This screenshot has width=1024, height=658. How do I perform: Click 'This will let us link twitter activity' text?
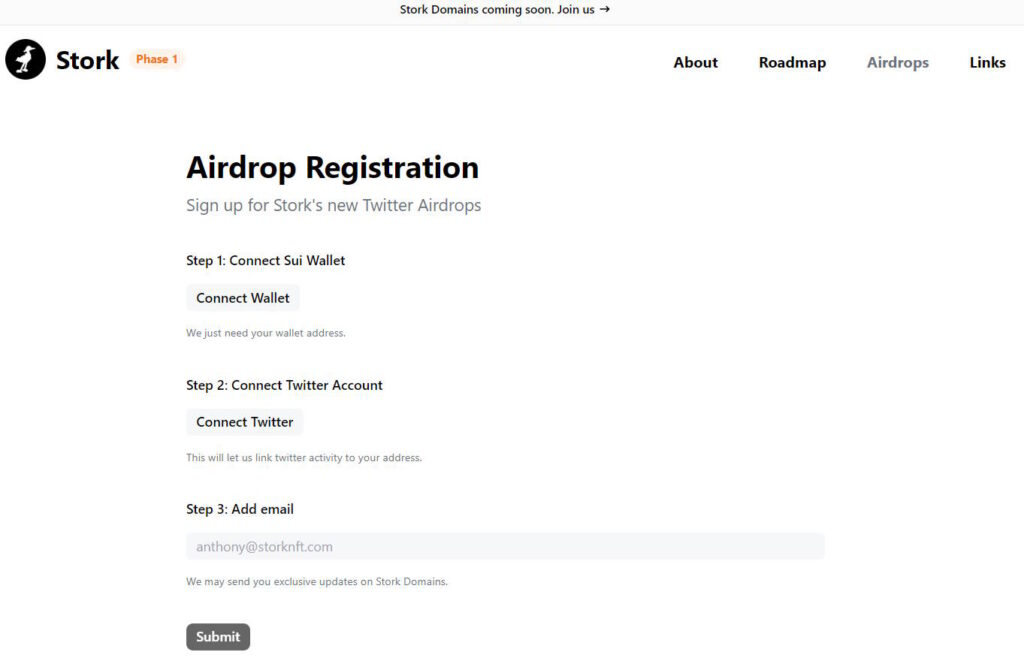point(304,458)
